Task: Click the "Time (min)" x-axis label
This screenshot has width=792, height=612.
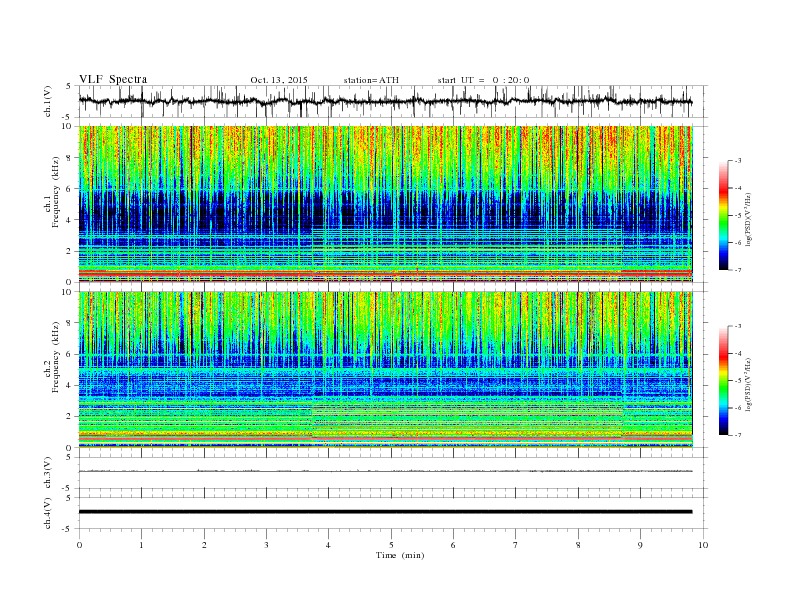Action: [400, 555]
